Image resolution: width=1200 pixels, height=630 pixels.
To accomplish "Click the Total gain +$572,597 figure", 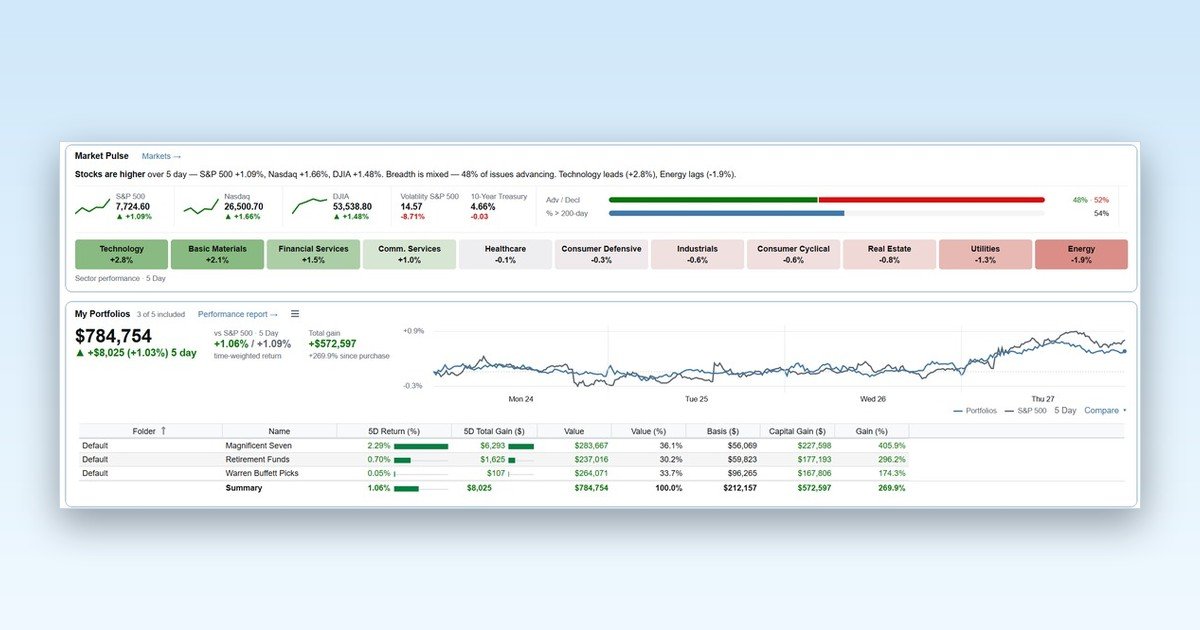I will (x=332, y=344).
